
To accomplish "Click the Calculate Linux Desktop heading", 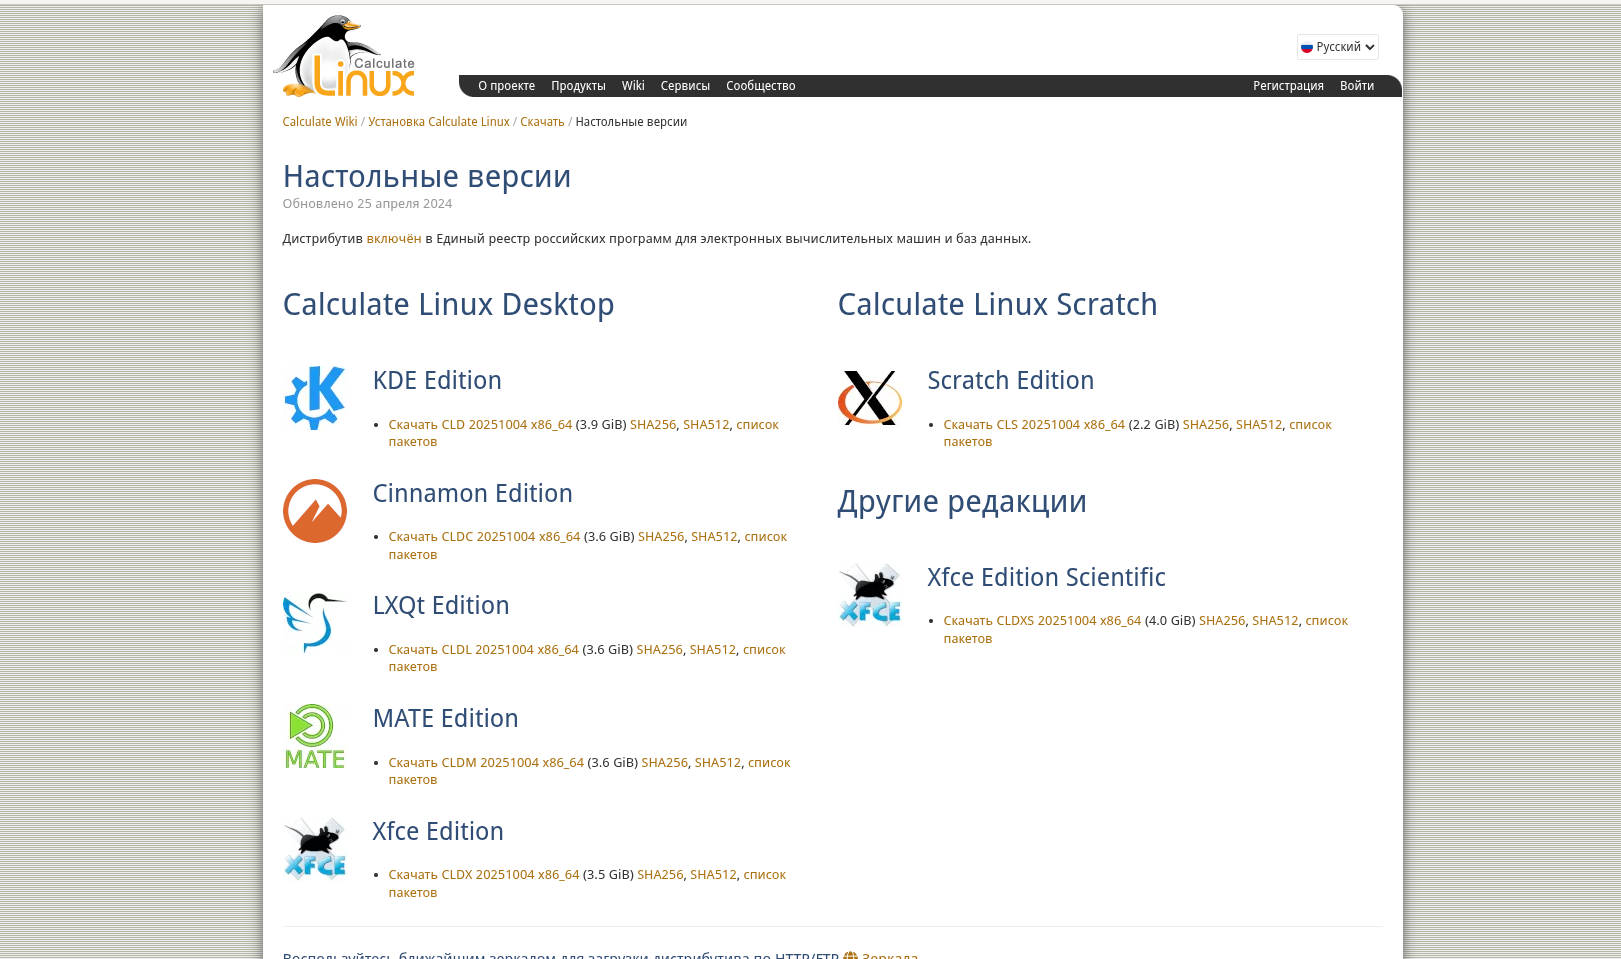I will tap(448, 305).
